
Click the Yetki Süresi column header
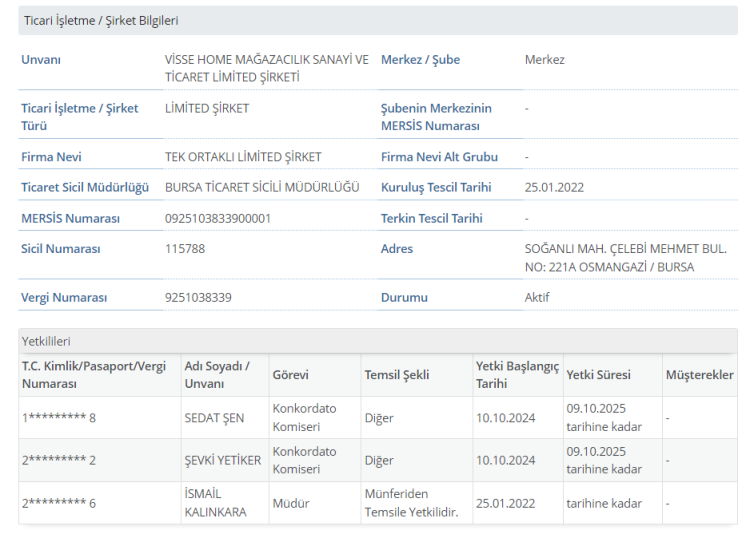tap(598, 375)
